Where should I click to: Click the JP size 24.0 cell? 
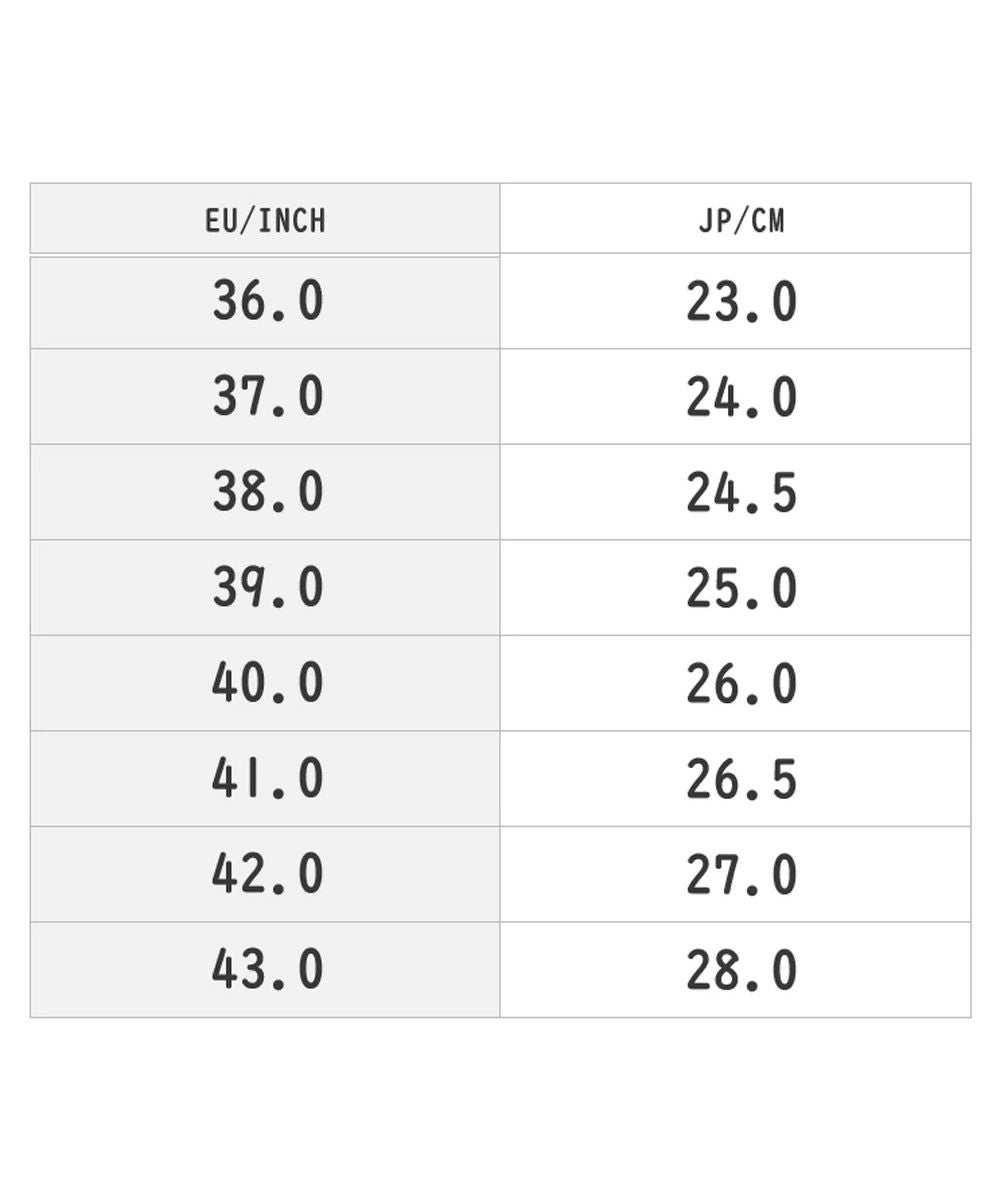pos(735,397)
